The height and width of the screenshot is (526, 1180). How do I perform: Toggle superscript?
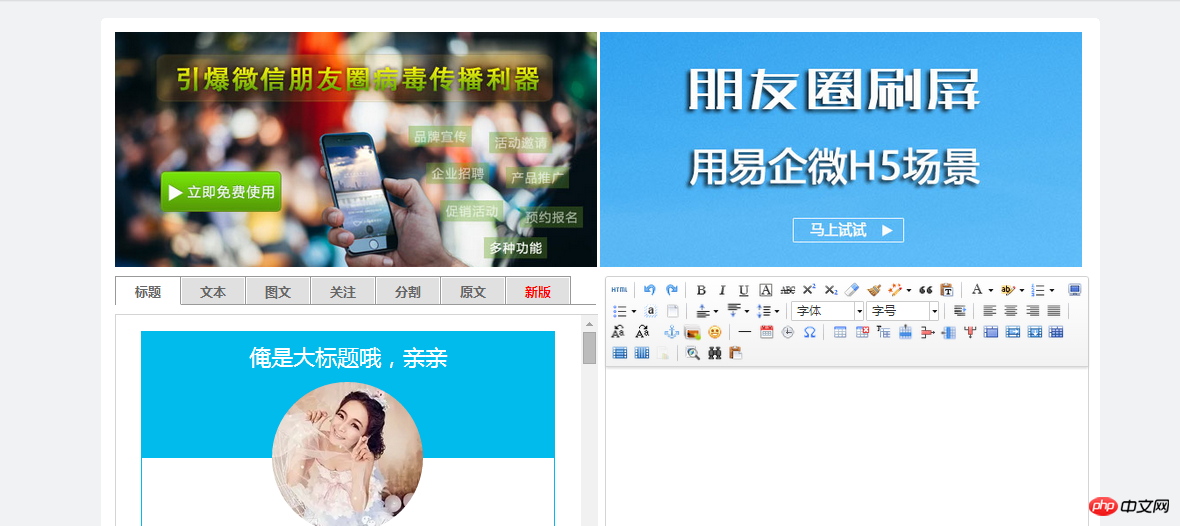point(809,290)
